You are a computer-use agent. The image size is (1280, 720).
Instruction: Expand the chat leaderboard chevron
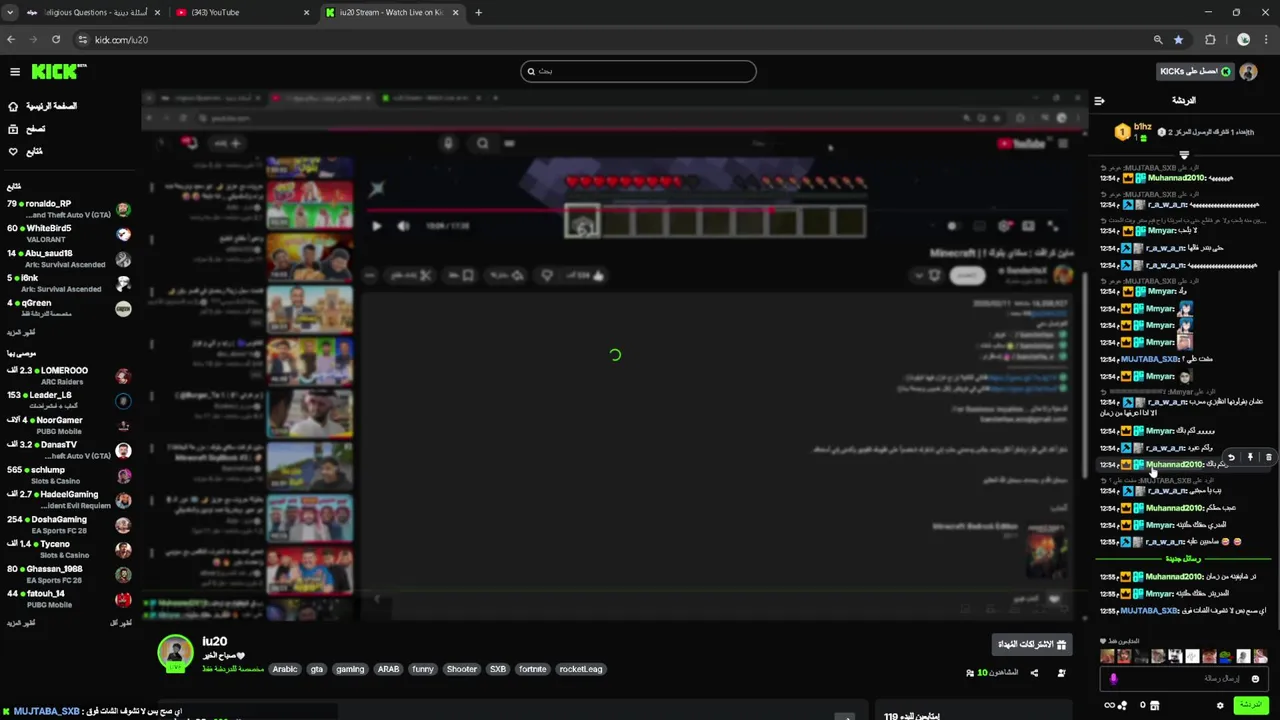tap(1184, 155)
